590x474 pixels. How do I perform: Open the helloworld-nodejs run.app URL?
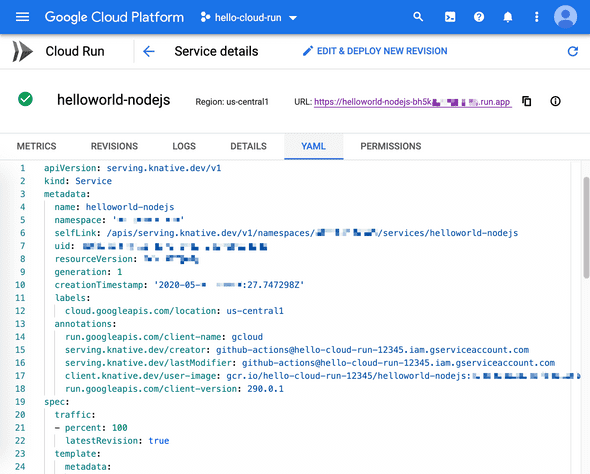click(413, 102)
